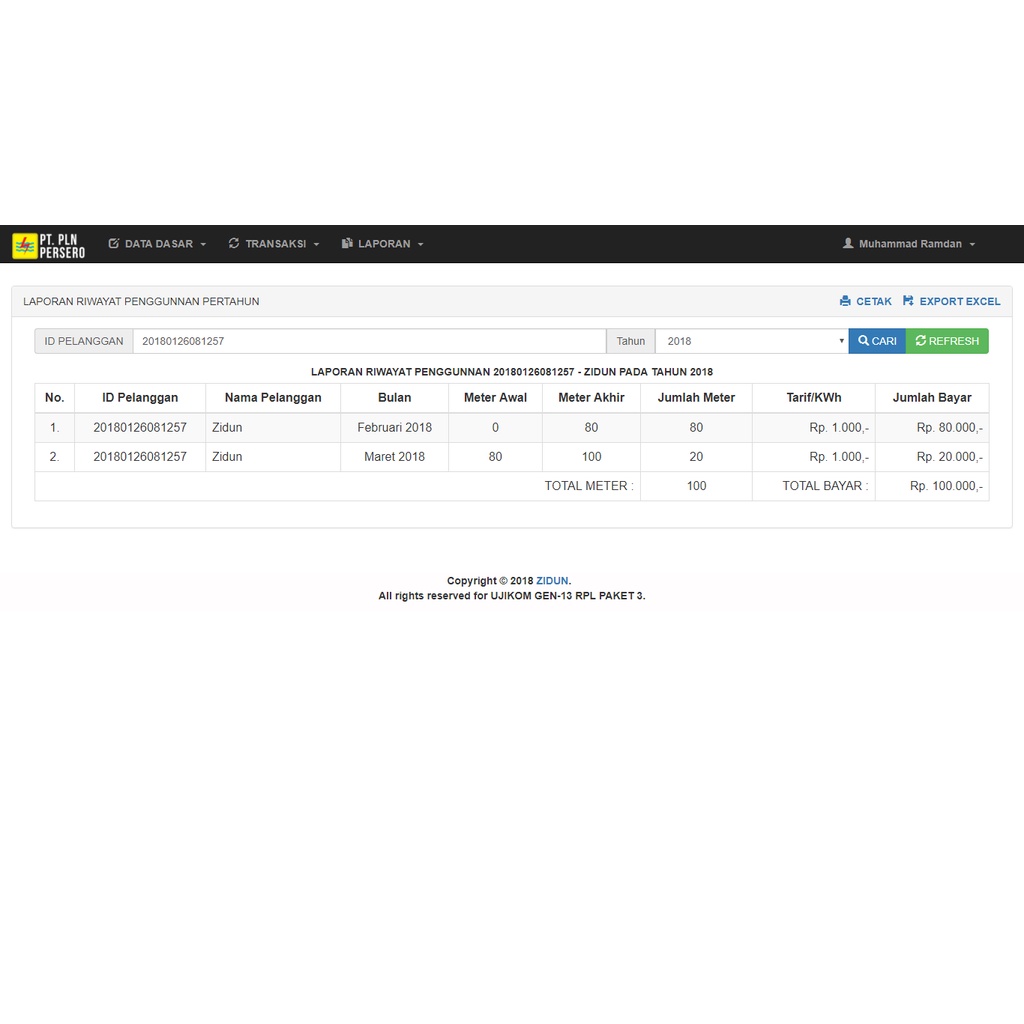Click the PT. PLN Persero logo
1024x1024 pixels.
click(x=49, y=245)
